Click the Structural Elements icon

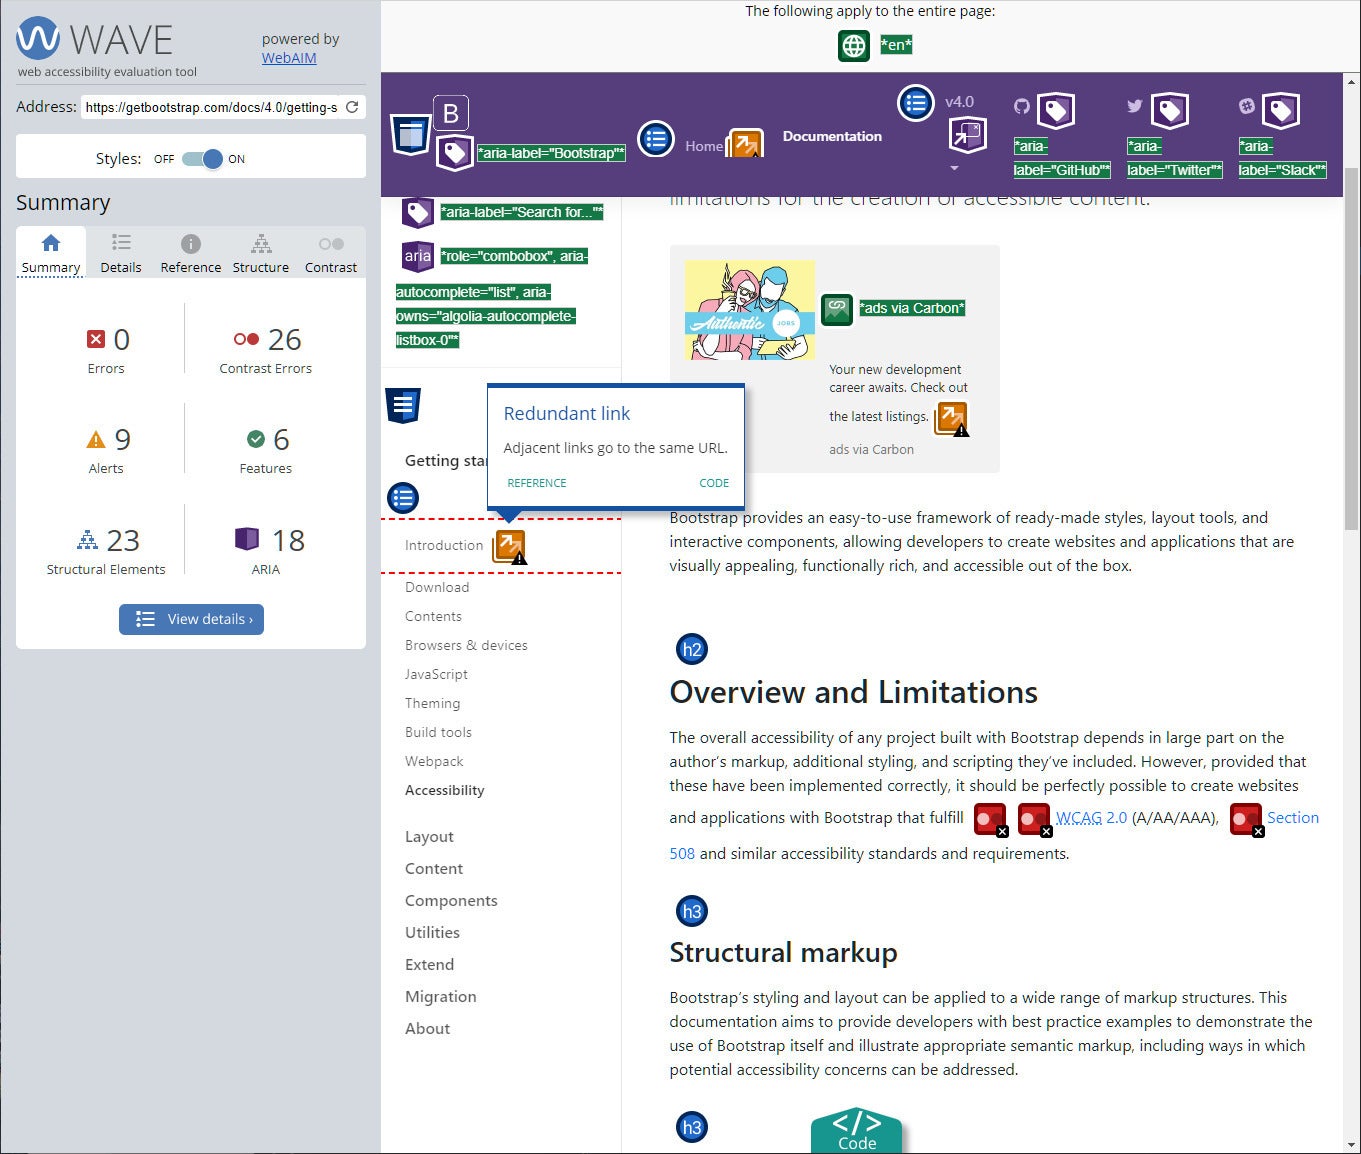[x=88, y=540]
